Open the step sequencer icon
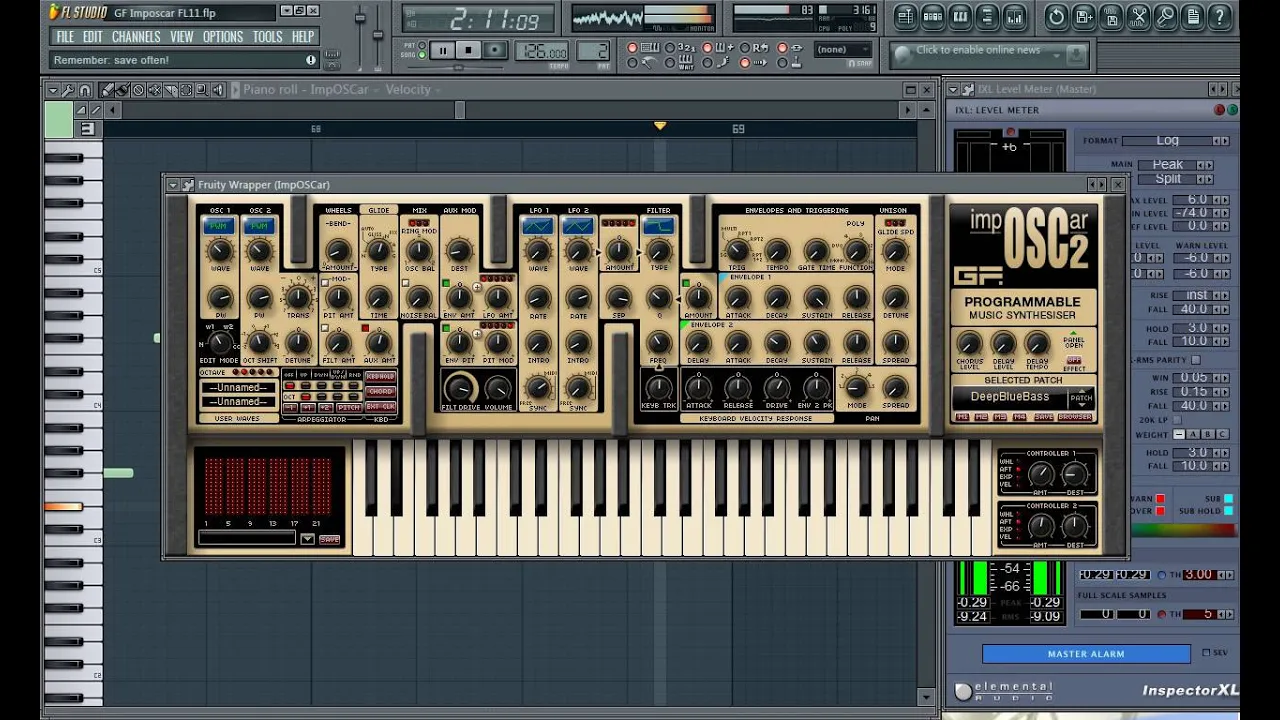This screenshot has width=1280, height=720. pos(932,16)
